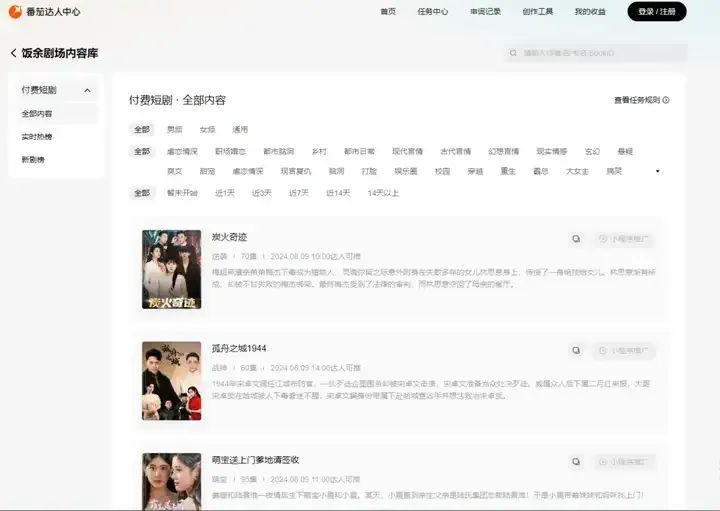Open 审阅记录 in the top navigation
Image resolution: width=720 pixels, height=511 pixels.
[485, 11]
